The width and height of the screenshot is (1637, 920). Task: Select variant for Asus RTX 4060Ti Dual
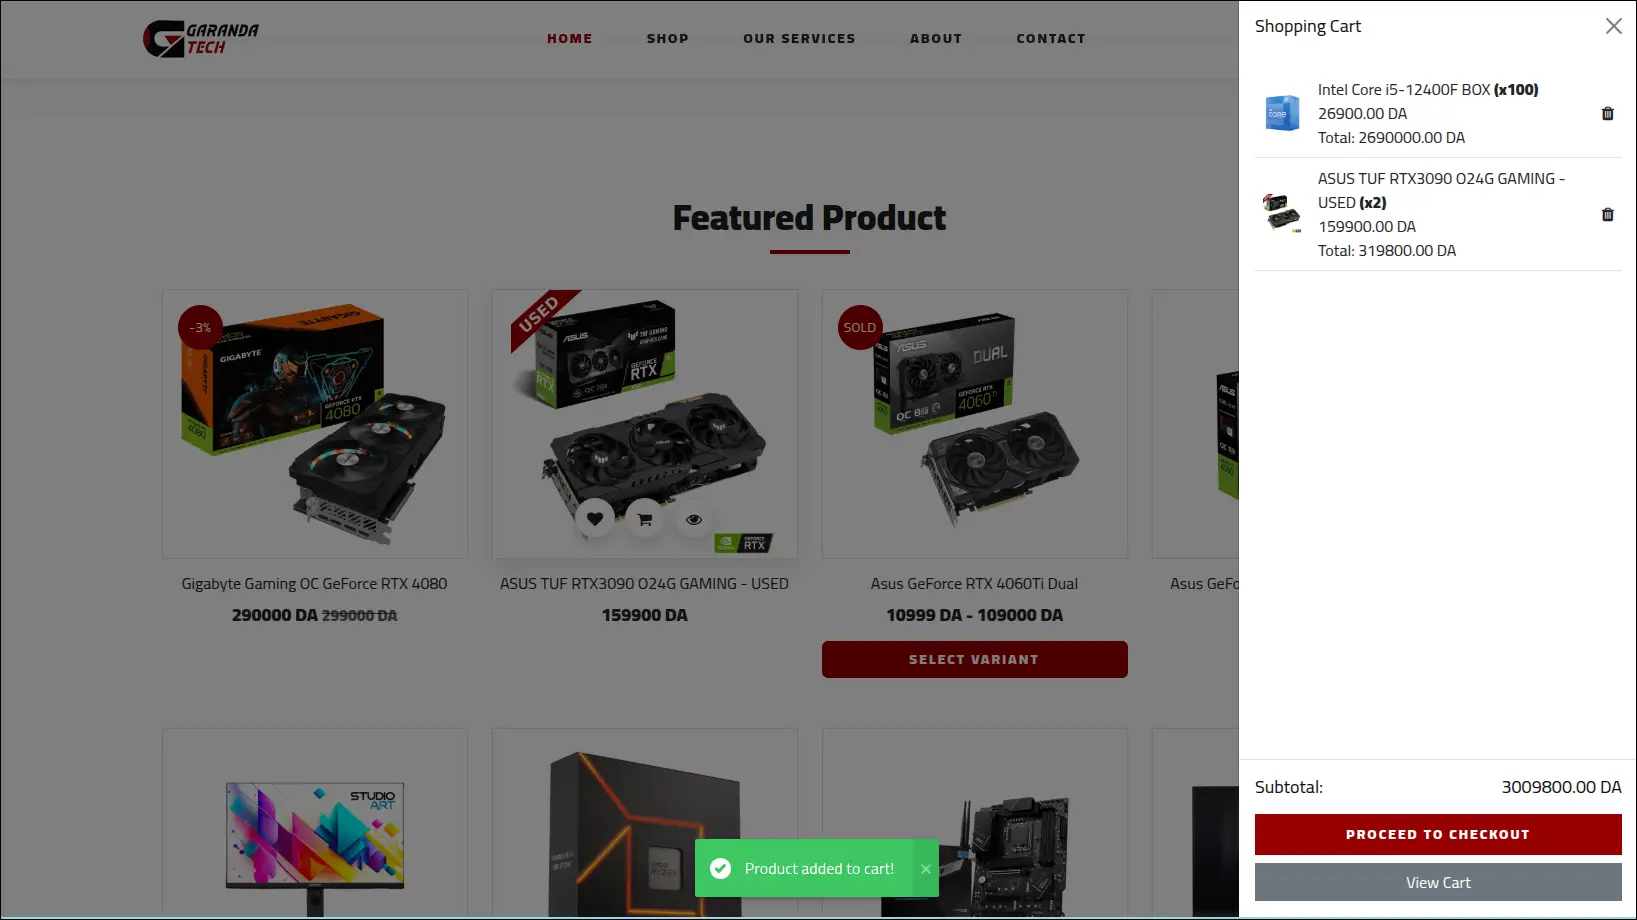(x=975, y=660)
